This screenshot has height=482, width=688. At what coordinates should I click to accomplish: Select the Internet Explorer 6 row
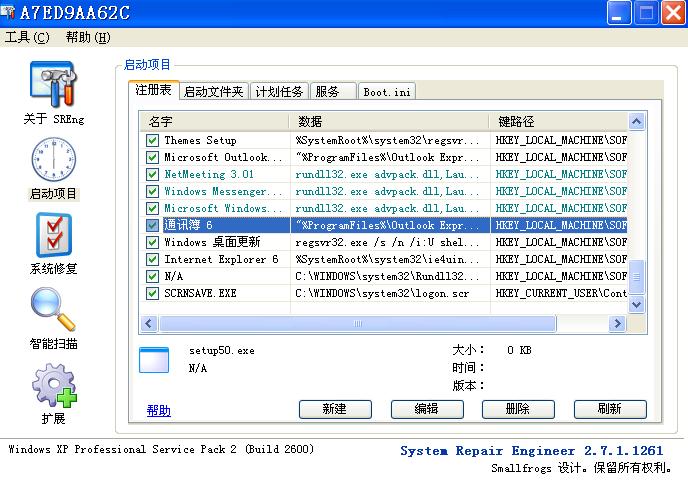point(384,260)
